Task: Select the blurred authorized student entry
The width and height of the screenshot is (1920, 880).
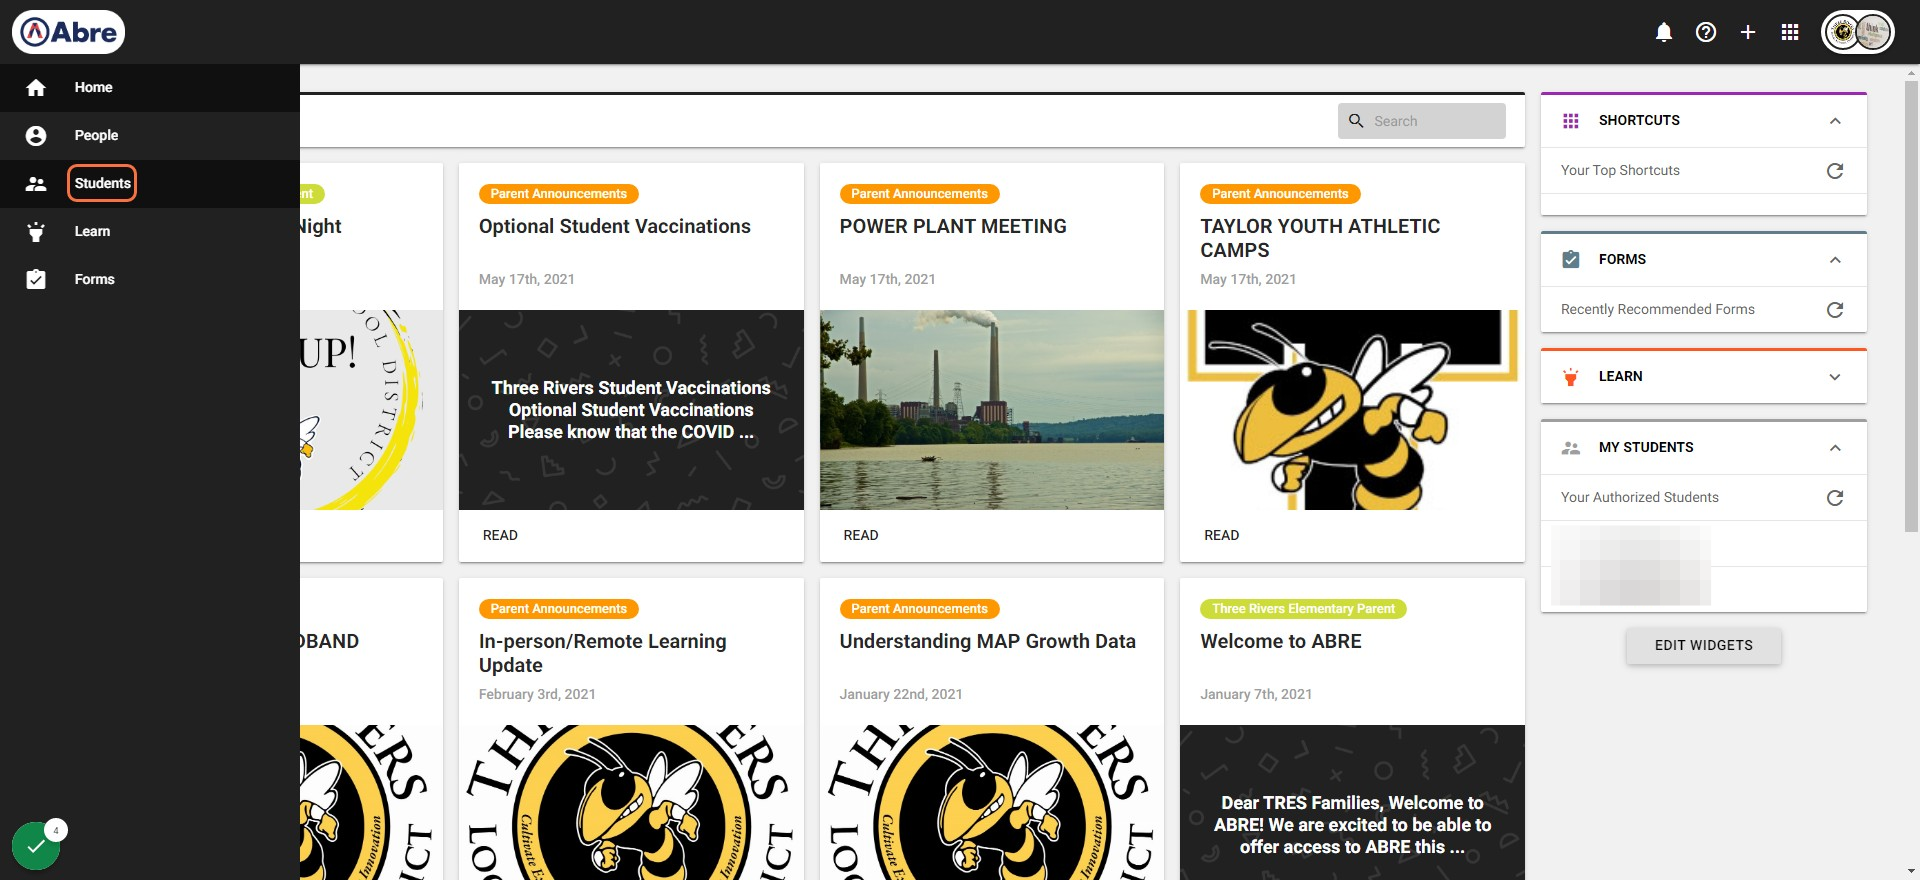Action: tap(1631, 566)
